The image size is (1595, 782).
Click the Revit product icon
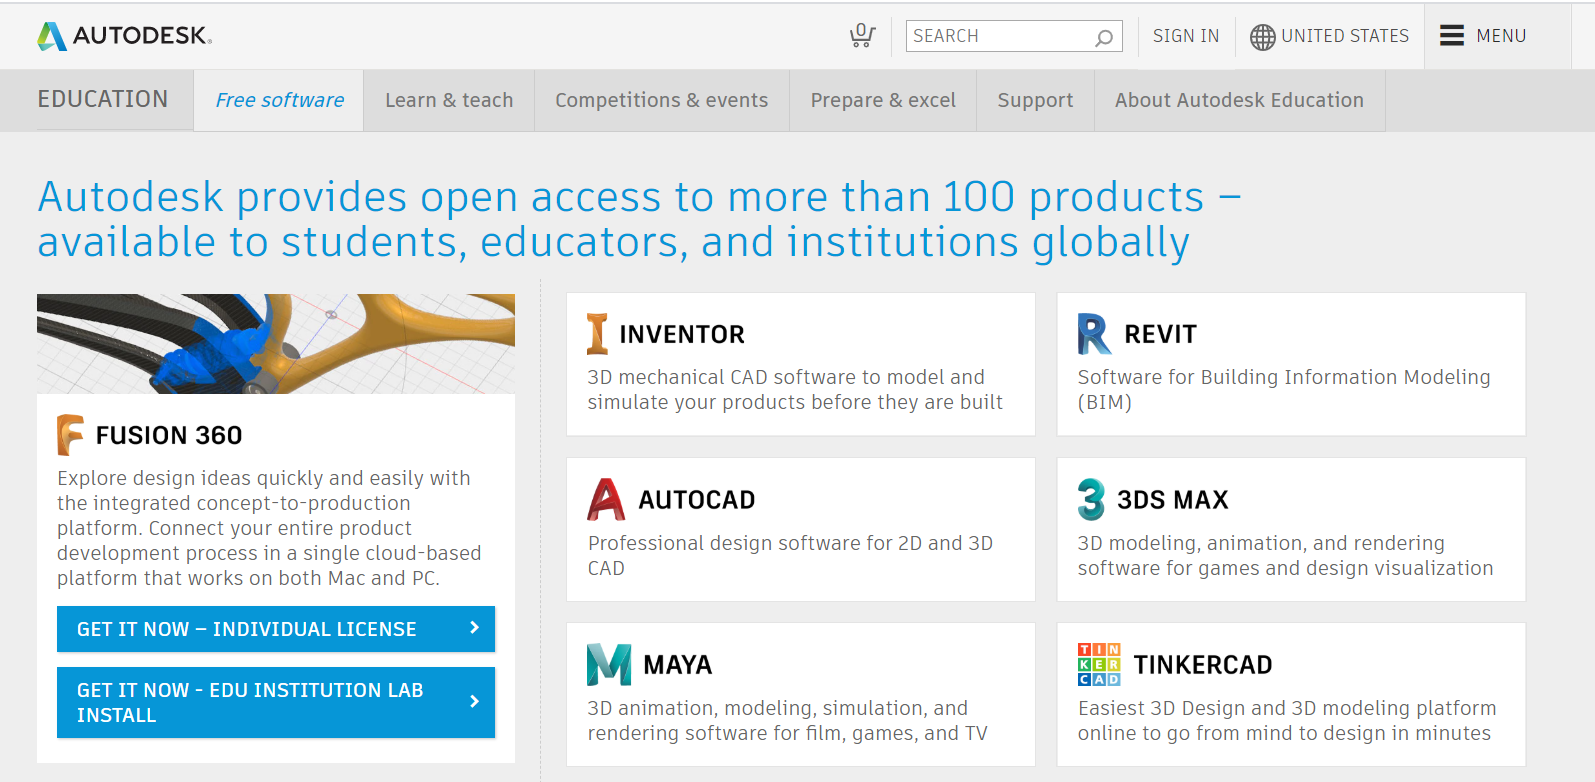pyautogui.click(x=1094, y=334)
